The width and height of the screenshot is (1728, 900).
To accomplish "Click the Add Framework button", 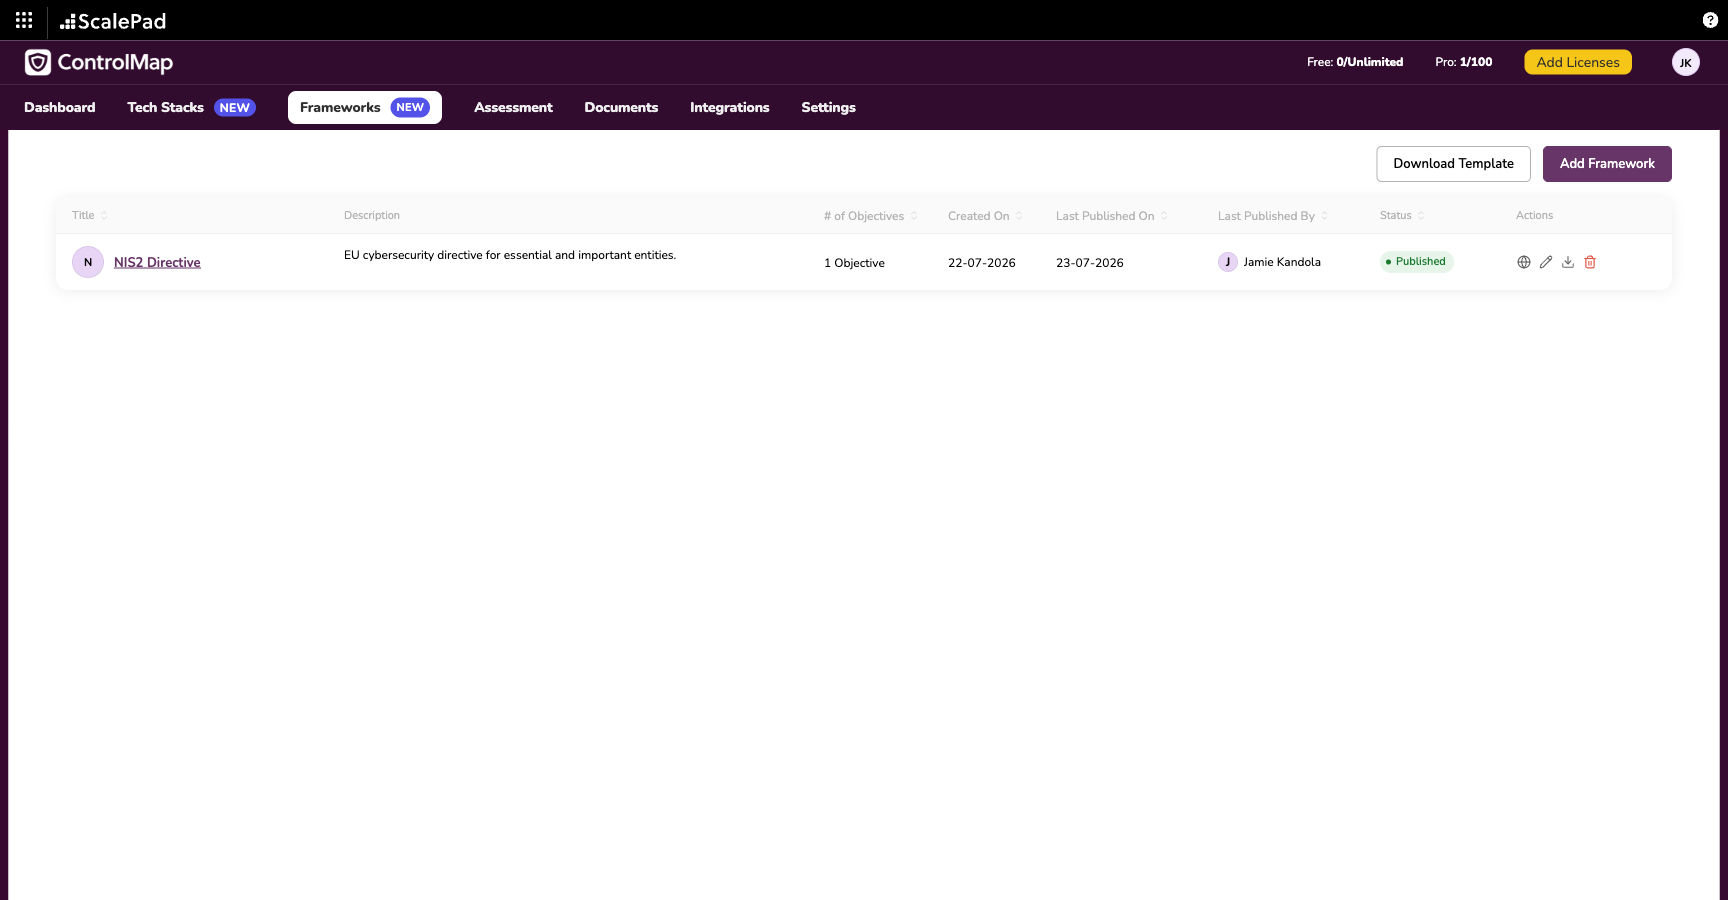I will click(1607, 164).
